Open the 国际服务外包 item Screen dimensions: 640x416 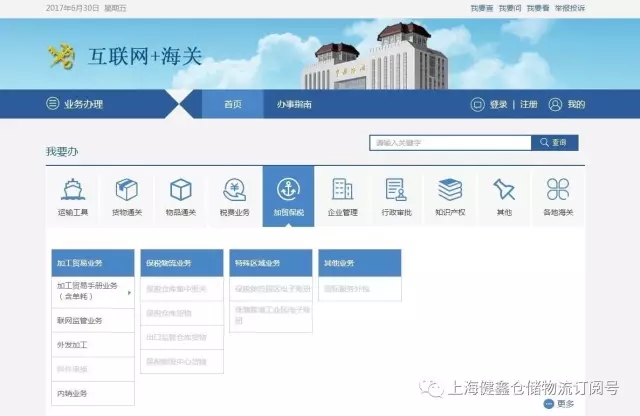(x=360, y=289)
